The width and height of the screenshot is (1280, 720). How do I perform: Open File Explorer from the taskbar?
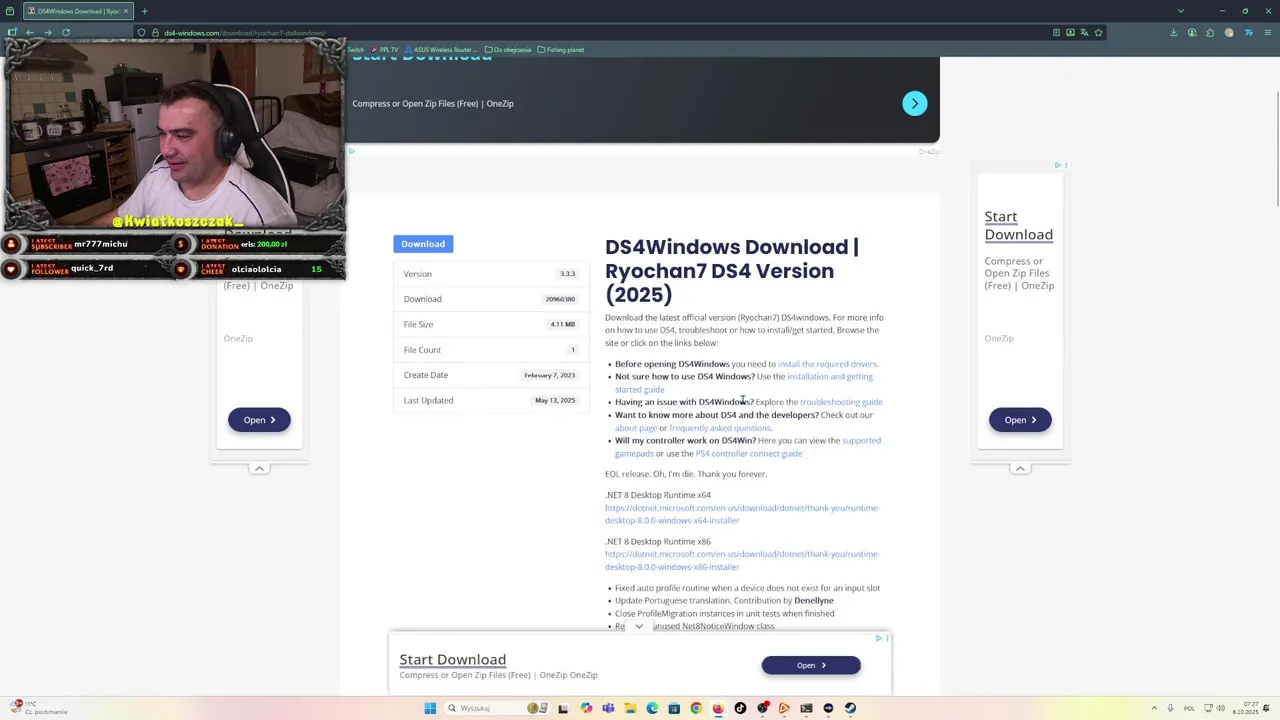click(630, 708)
